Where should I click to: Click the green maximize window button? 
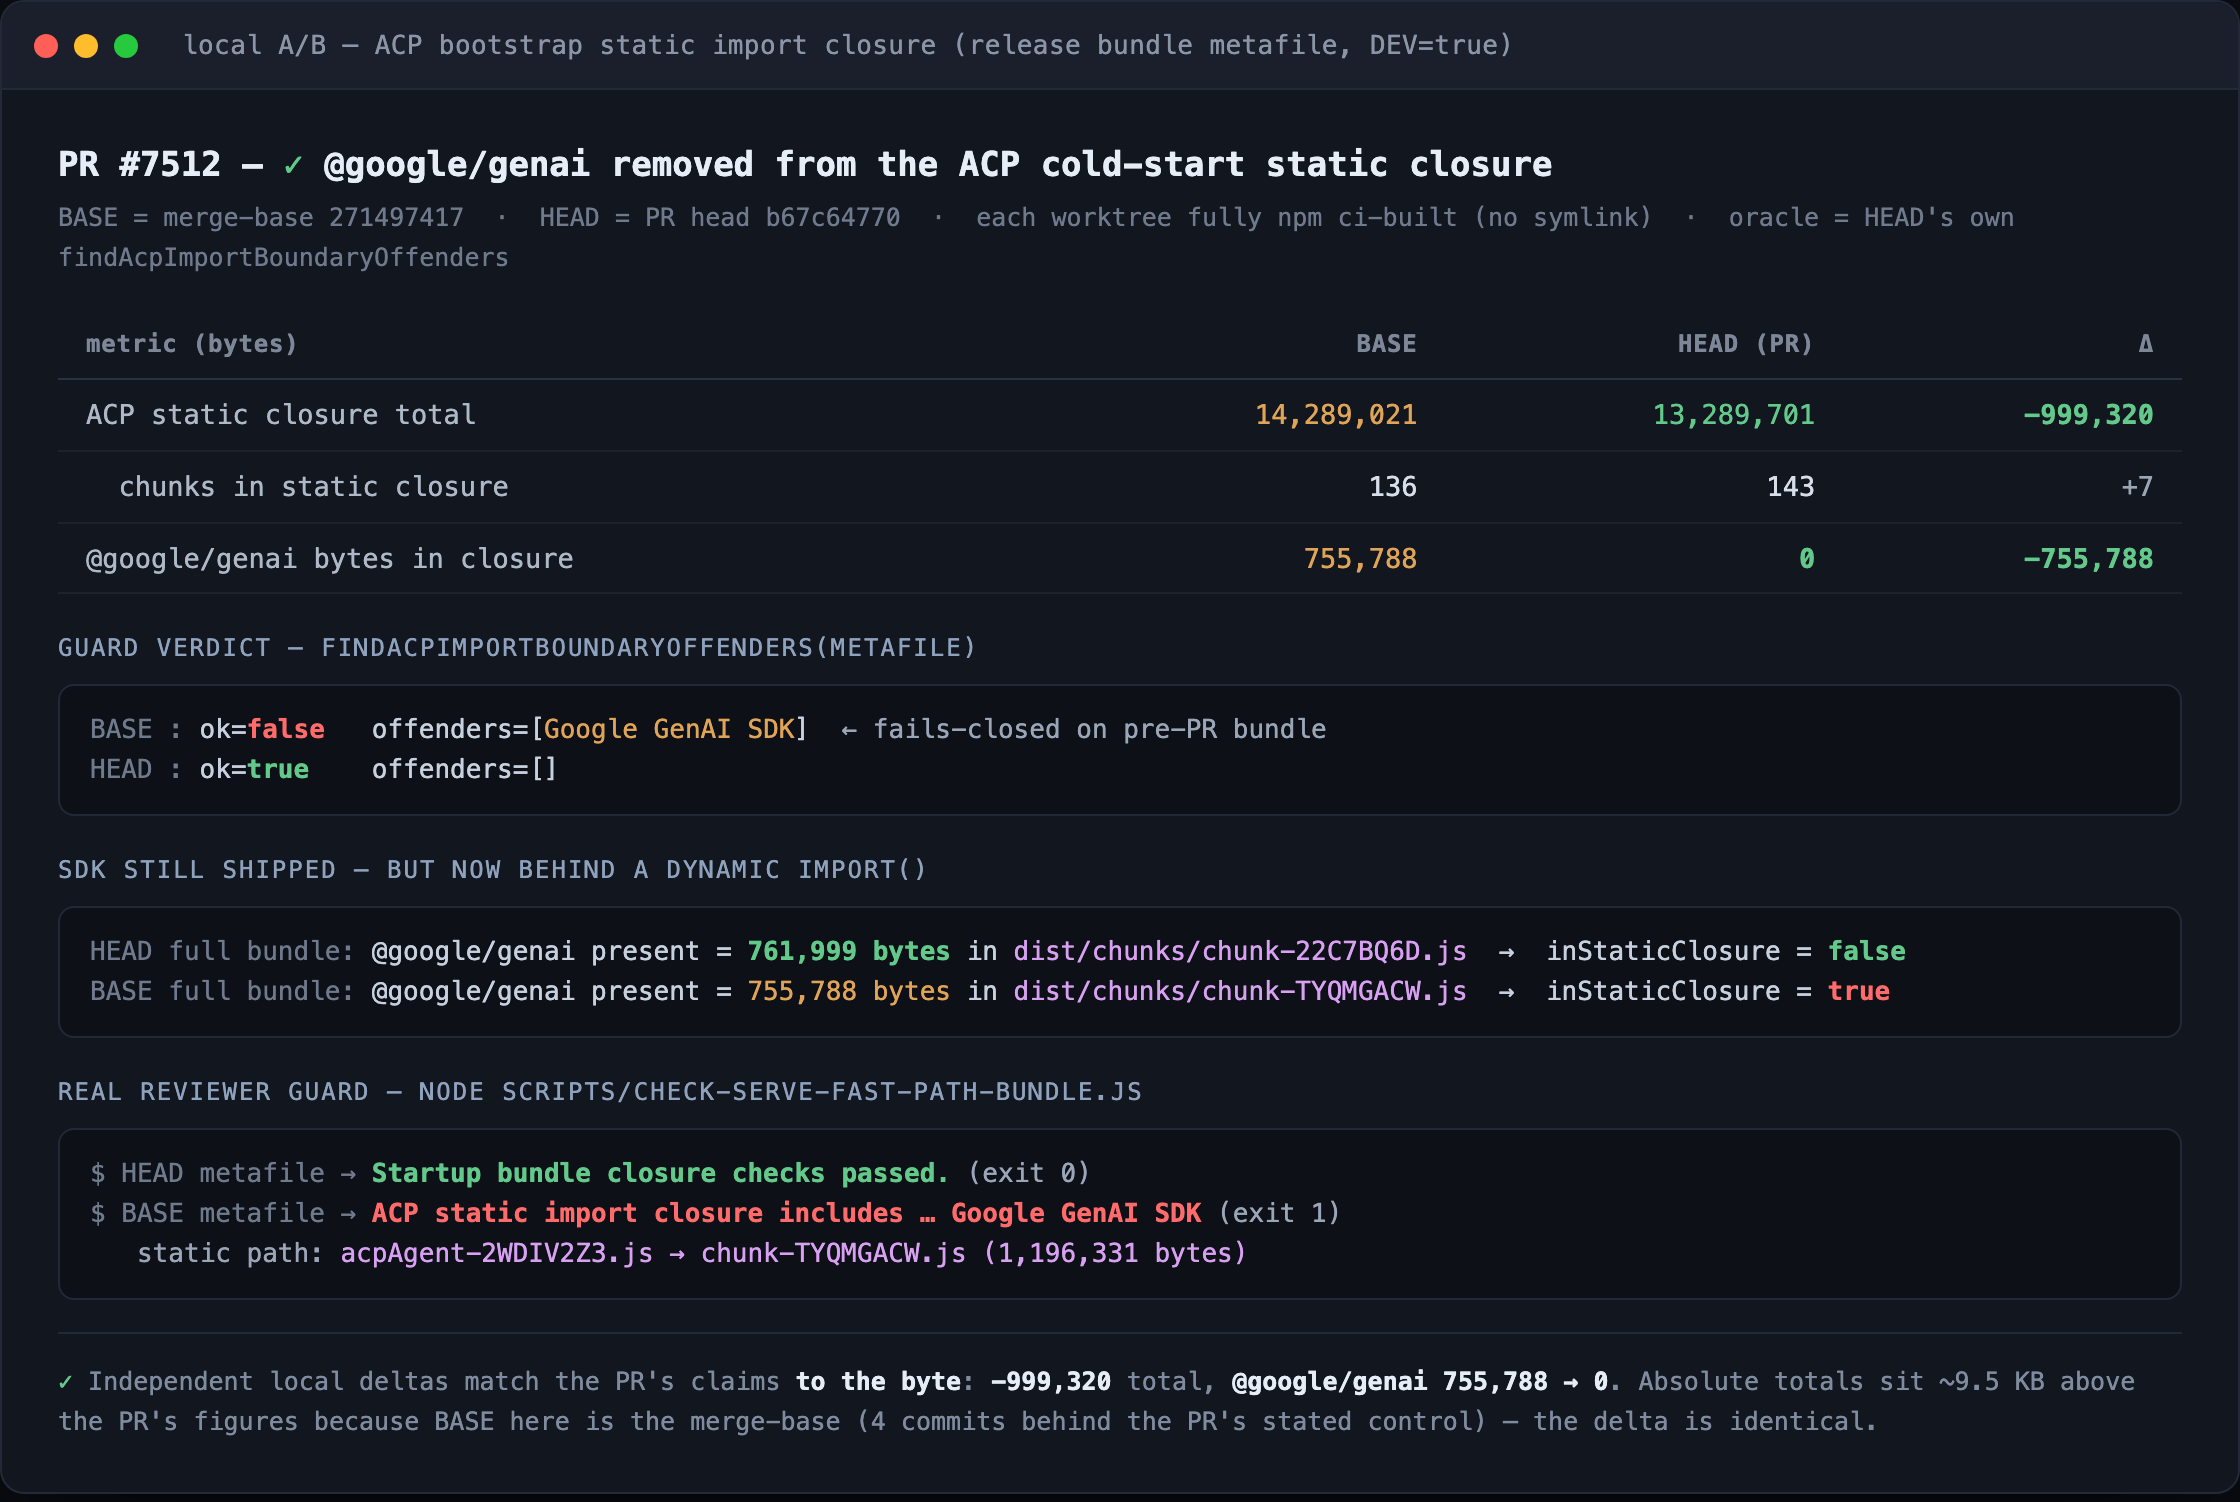point(126,46)
